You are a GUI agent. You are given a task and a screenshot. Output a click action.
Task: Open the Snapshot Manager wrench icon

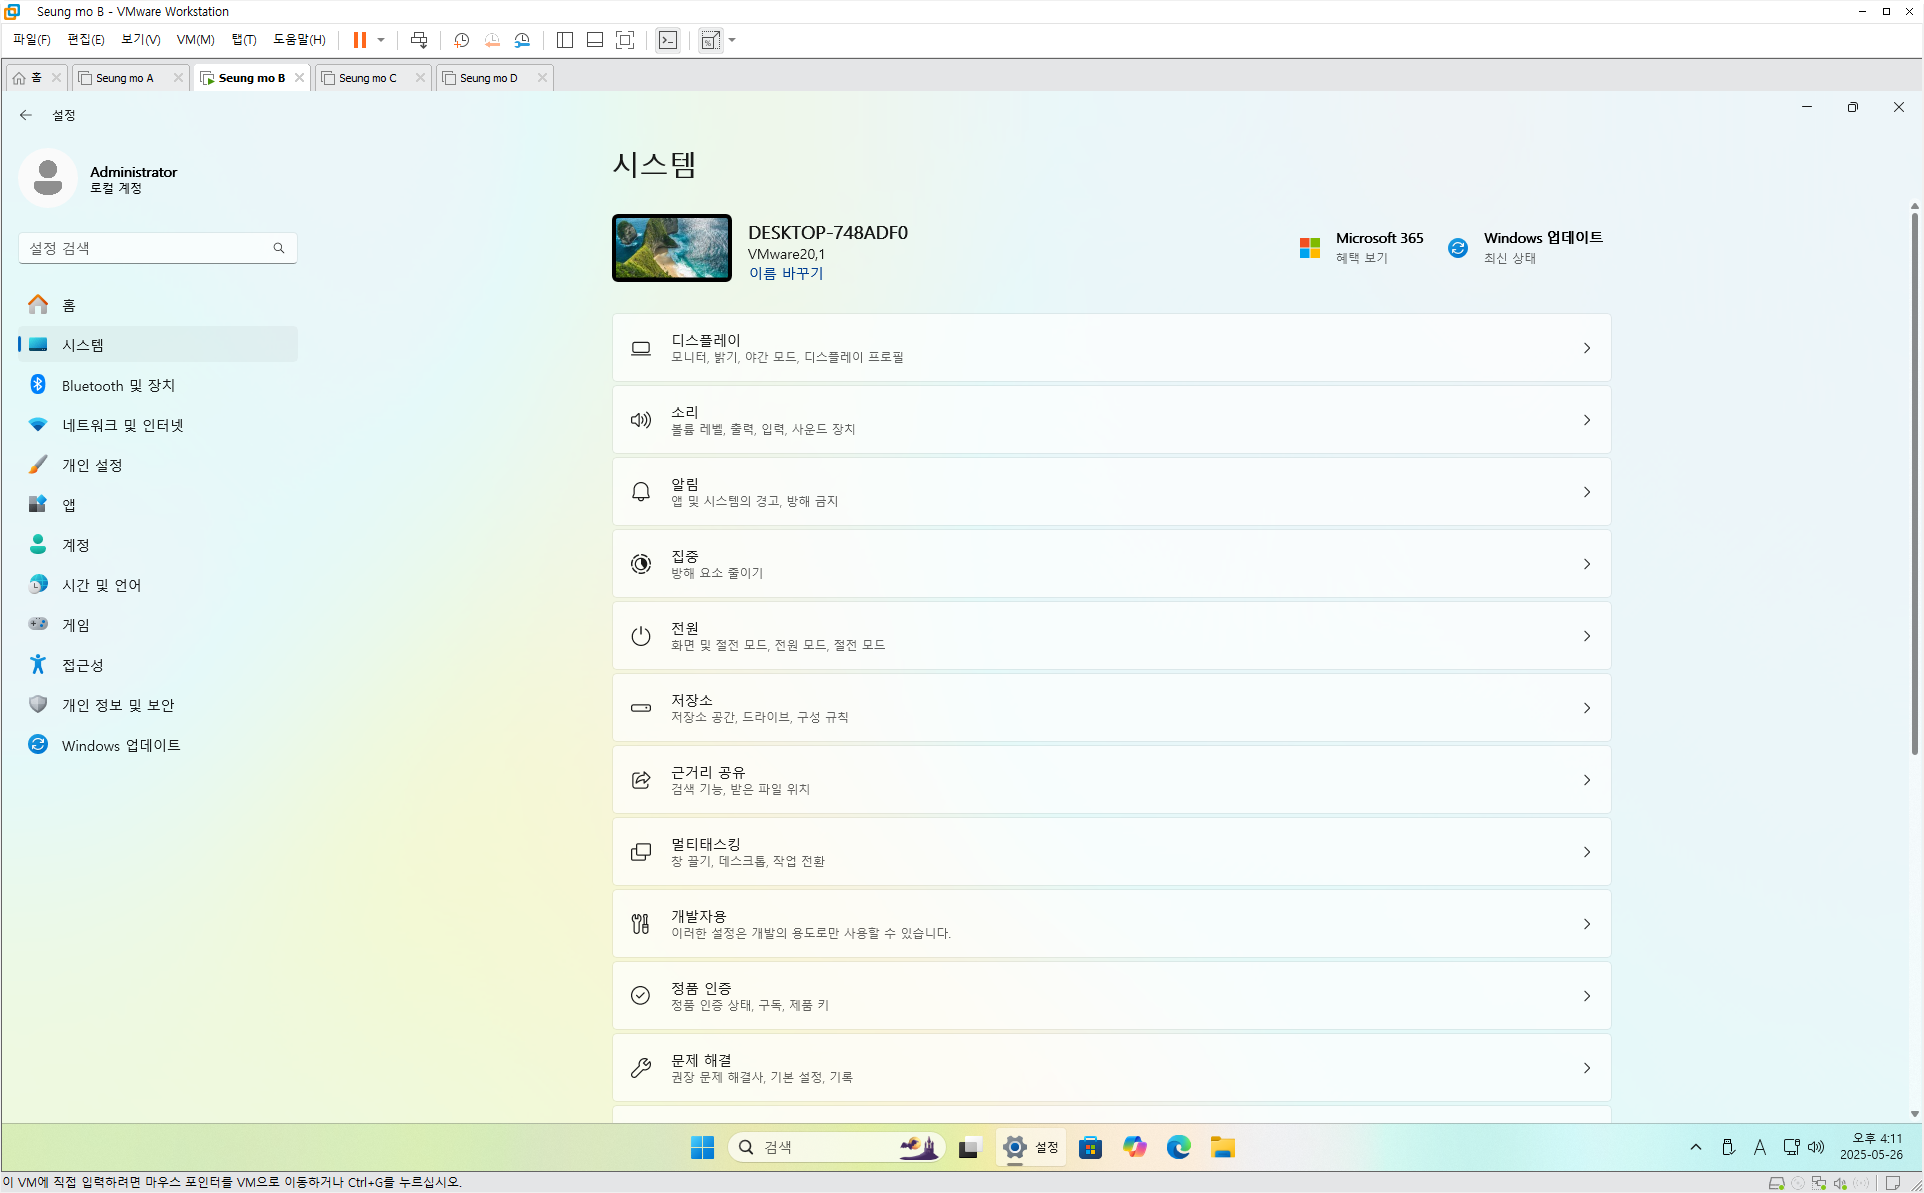tap(522, 40)
